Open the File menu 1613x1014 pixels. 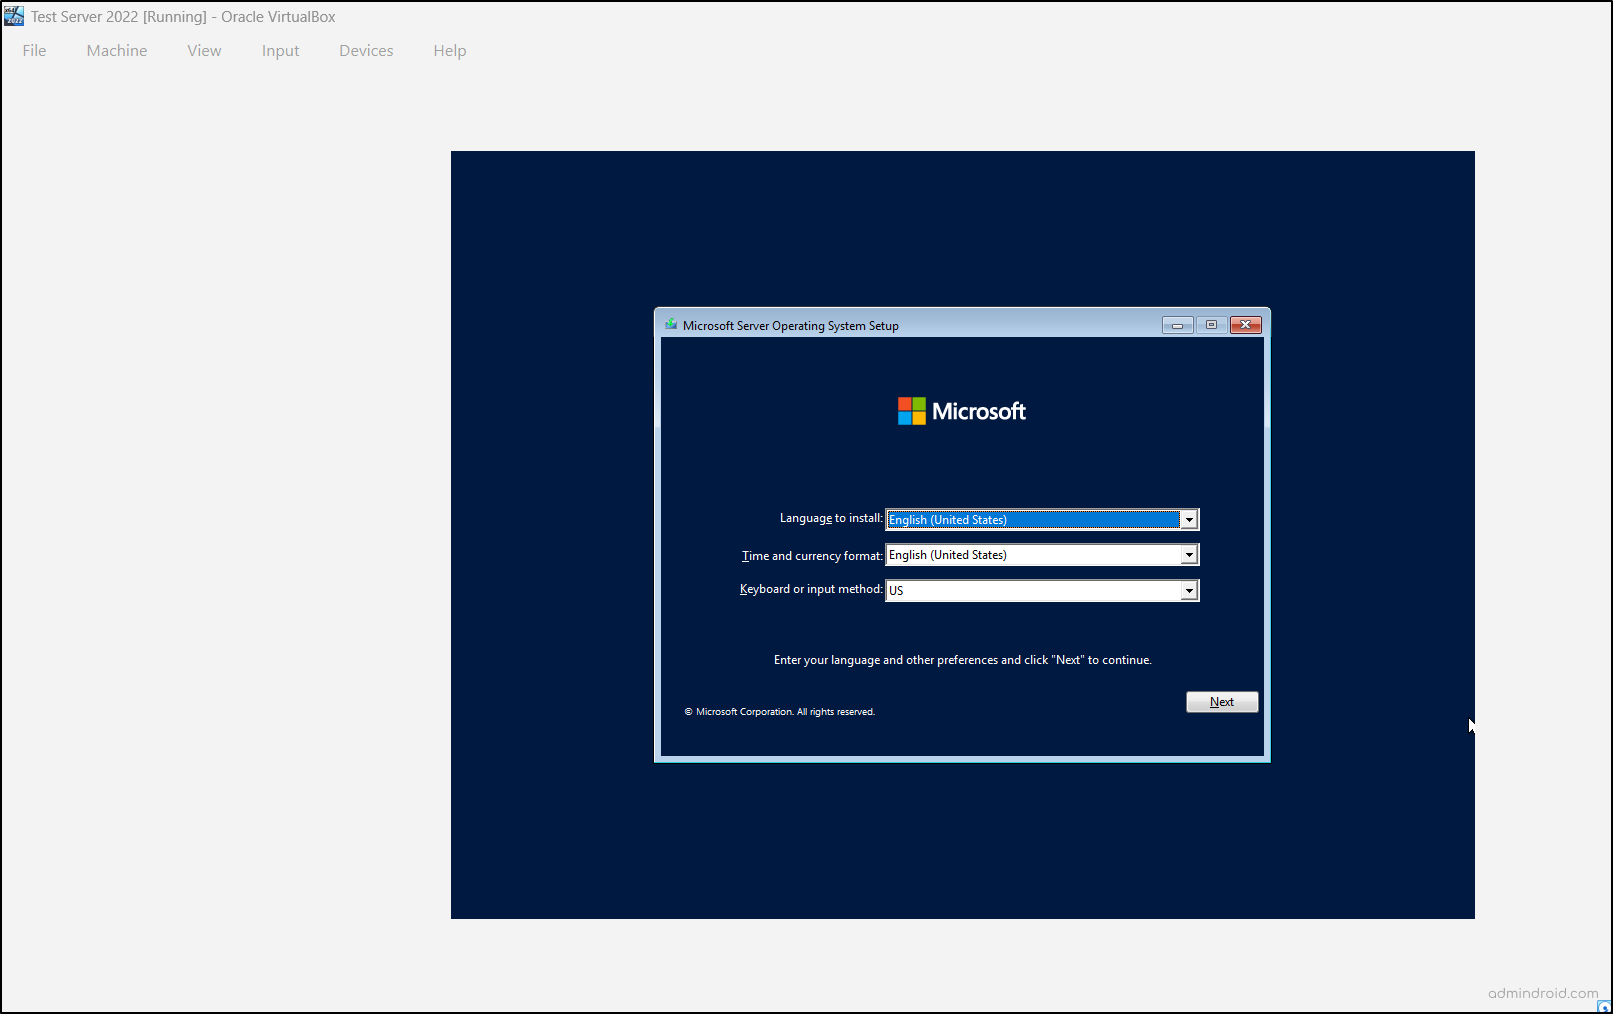point(33,50)
